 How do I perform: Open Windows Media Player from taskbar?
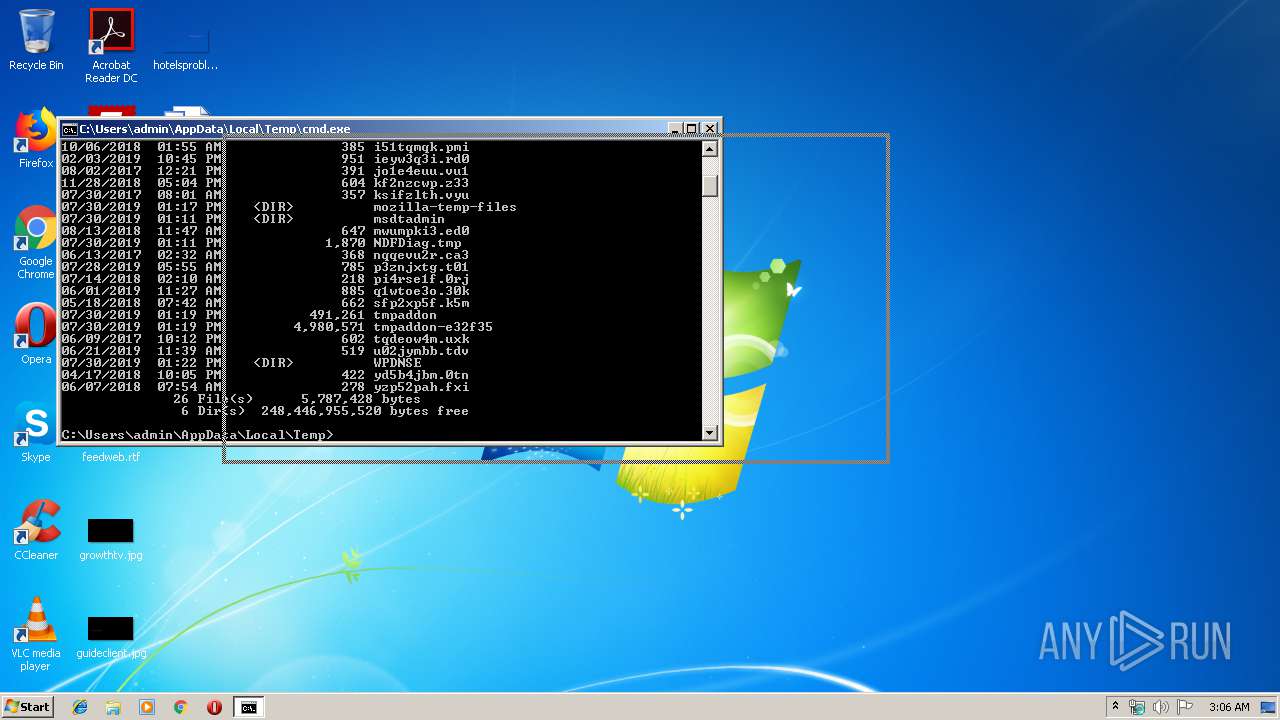pos(147,707)
